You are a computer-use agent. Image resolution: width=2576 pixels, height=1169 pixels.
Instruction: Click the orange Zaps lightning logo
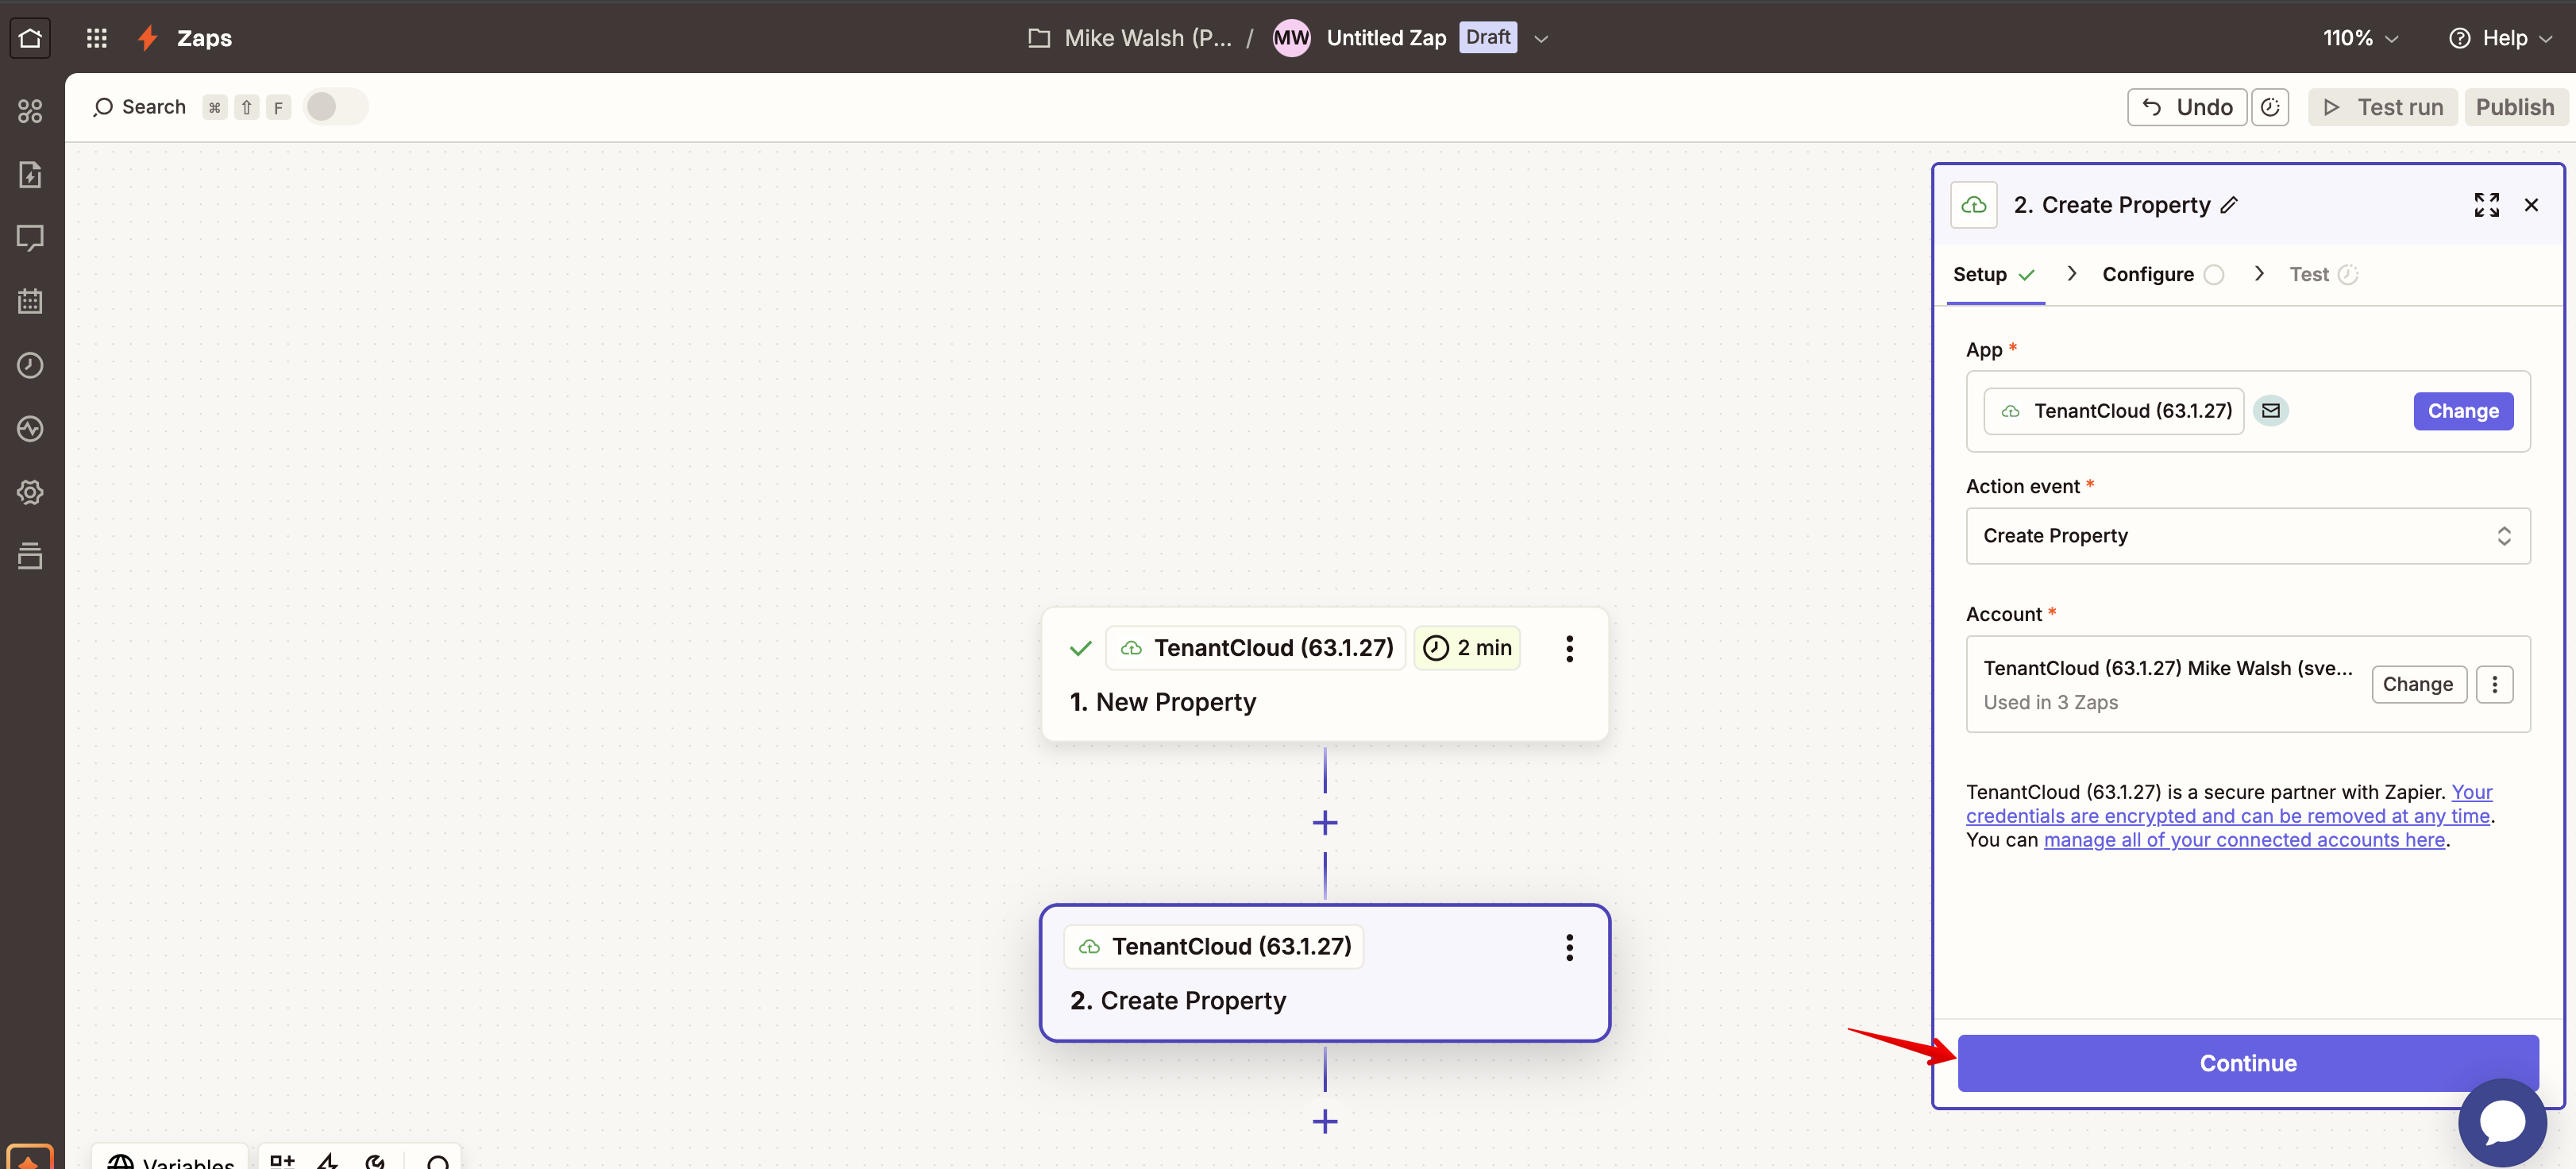click(x=148, y=38)
